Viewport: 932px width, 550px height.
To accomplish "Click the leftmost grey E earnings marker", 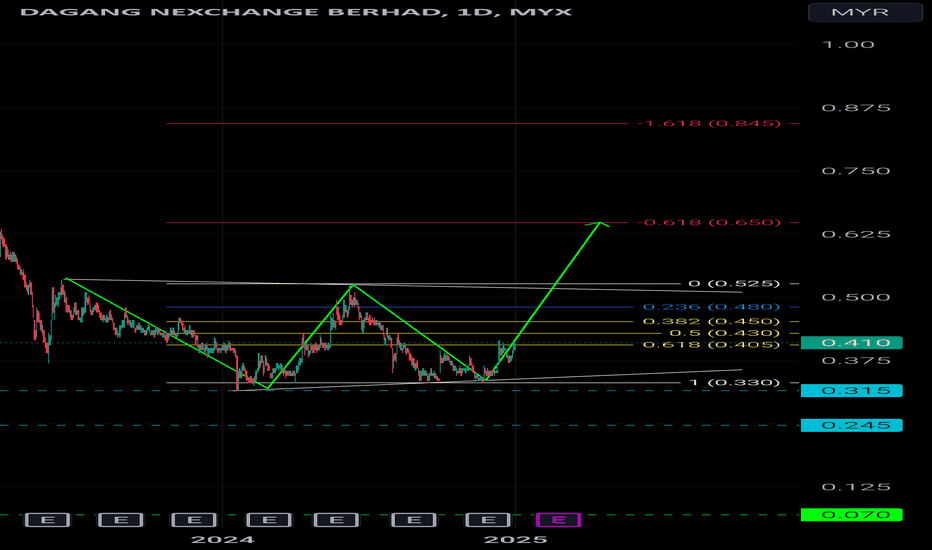I will click(48, 520).
